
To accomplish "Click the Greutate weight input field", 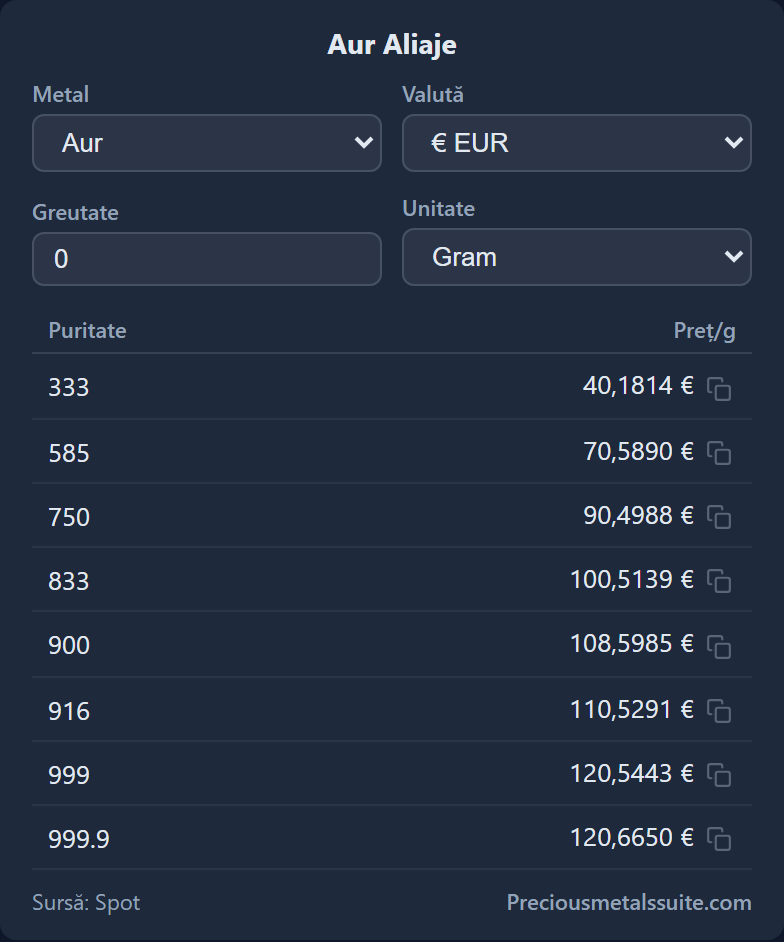I will [x=207, y=259].
